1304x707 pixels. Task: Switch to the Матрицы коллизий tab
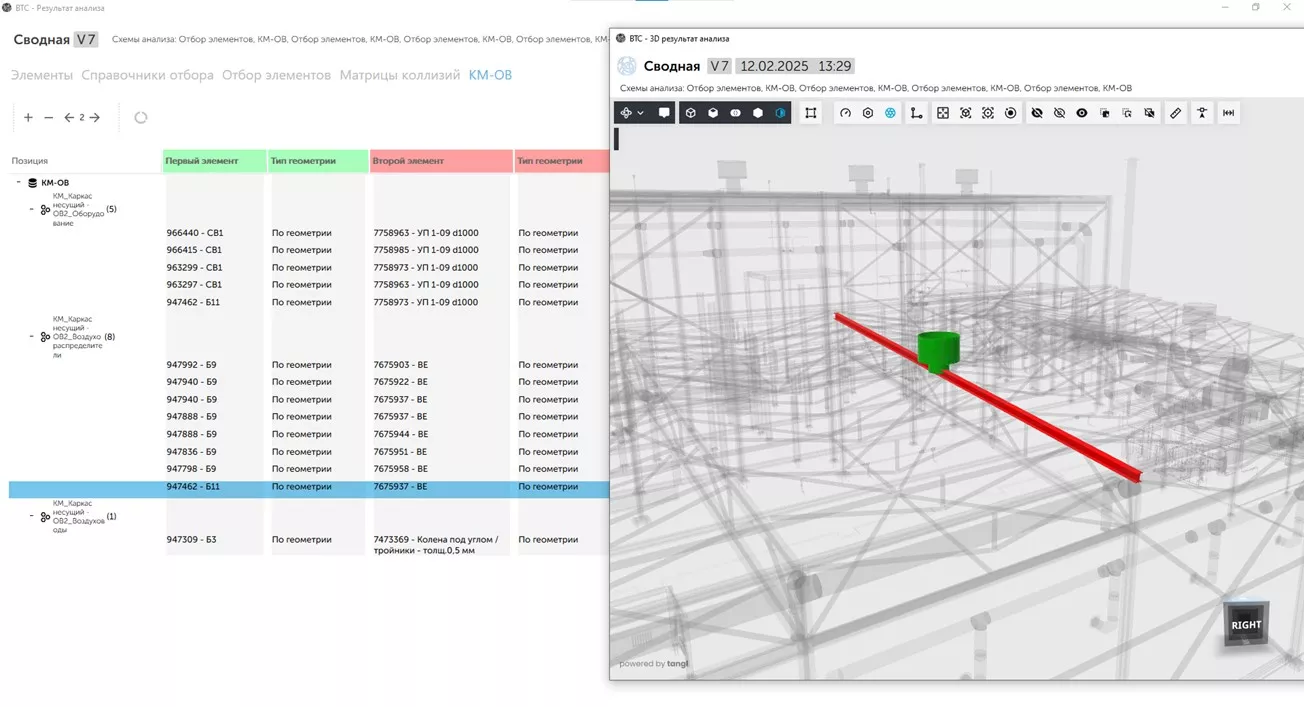[x=399, y=75]
